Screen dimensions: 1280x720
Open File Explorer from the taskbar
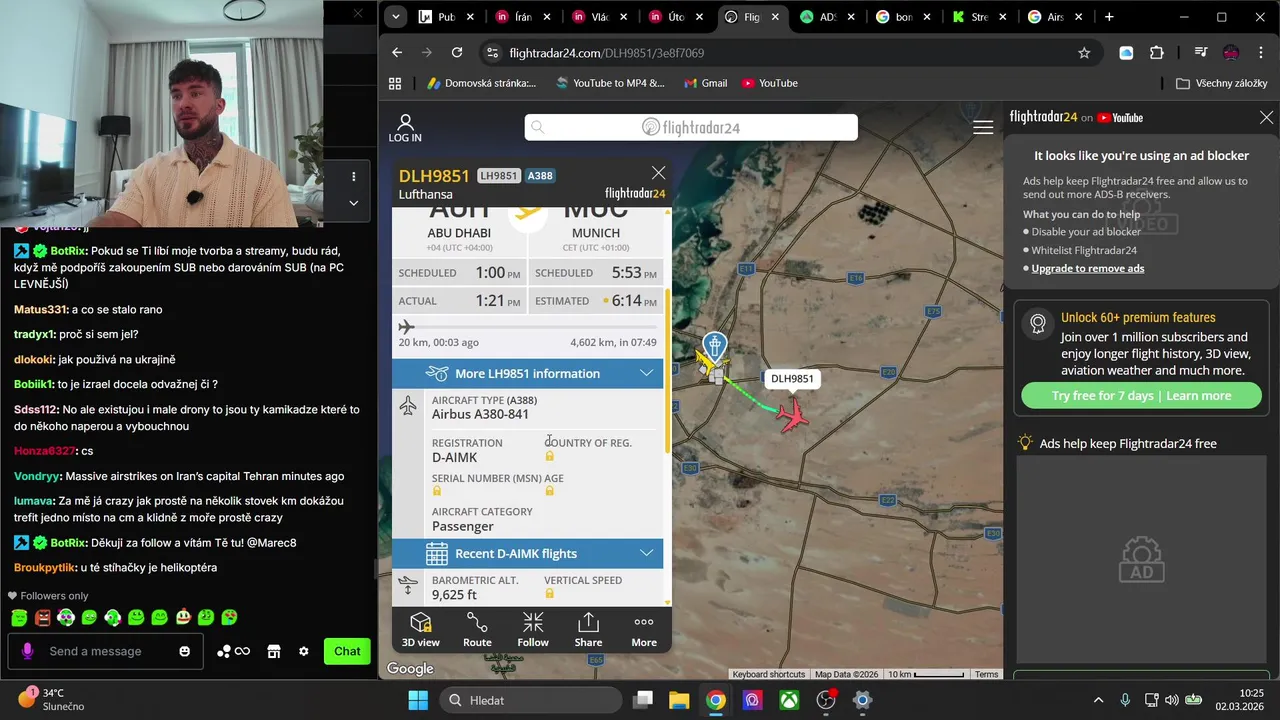coord(679,700)
